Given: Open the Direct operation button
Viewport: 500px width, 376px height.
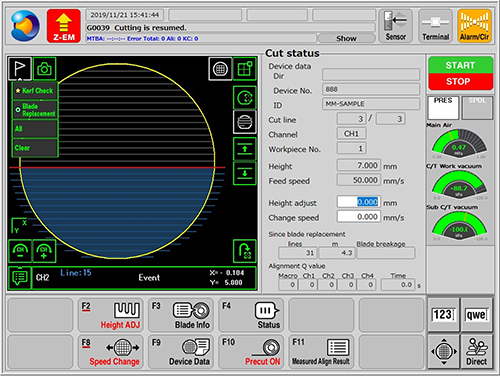Looking at the screenshot, I should [477, 351].
